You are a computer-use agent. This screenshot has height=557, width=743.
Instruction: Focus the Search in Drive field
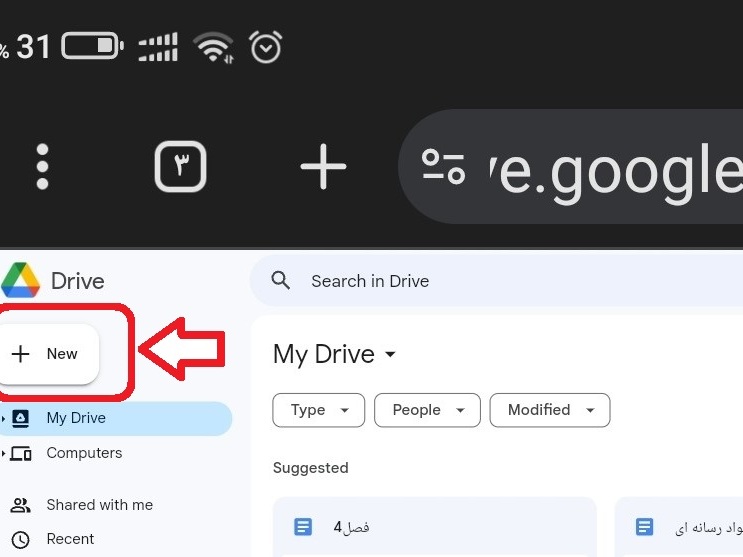point(496,281)
